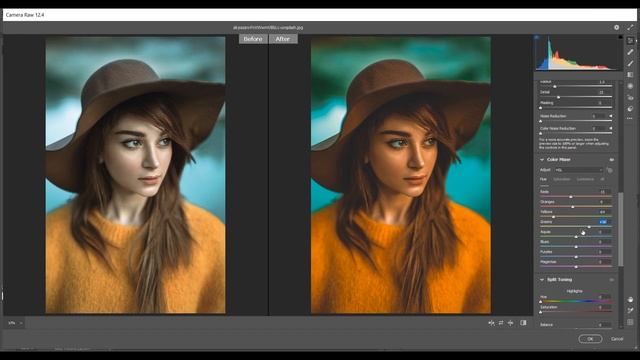The height and width of the screenshot is (360, 640).
Task: Click the Blues hue slider
Action: 576,247
